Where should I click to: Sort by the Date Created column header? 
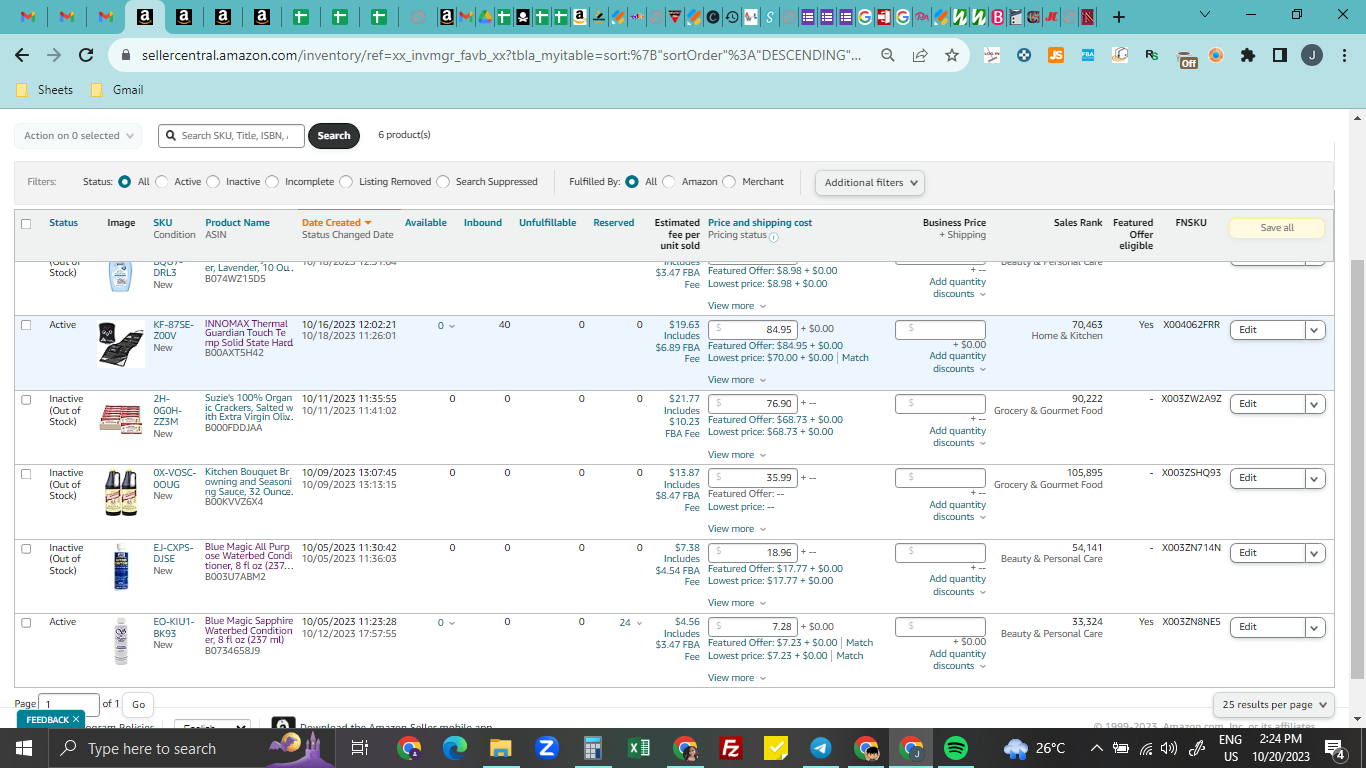(x=336, y=223)
